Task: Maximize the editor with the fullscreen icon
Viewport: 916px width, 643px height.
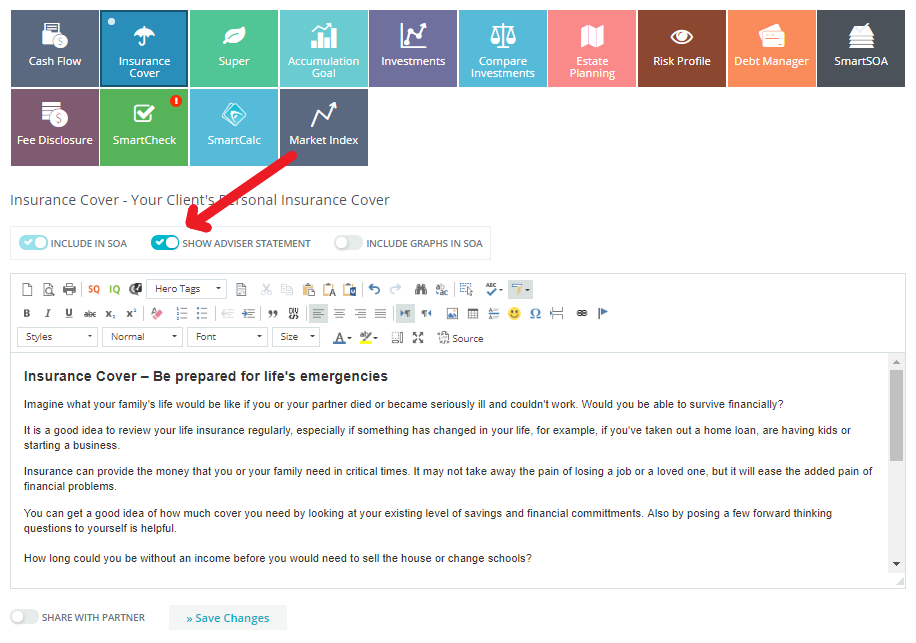Action: pyautogui.click(x=418, y=338)
